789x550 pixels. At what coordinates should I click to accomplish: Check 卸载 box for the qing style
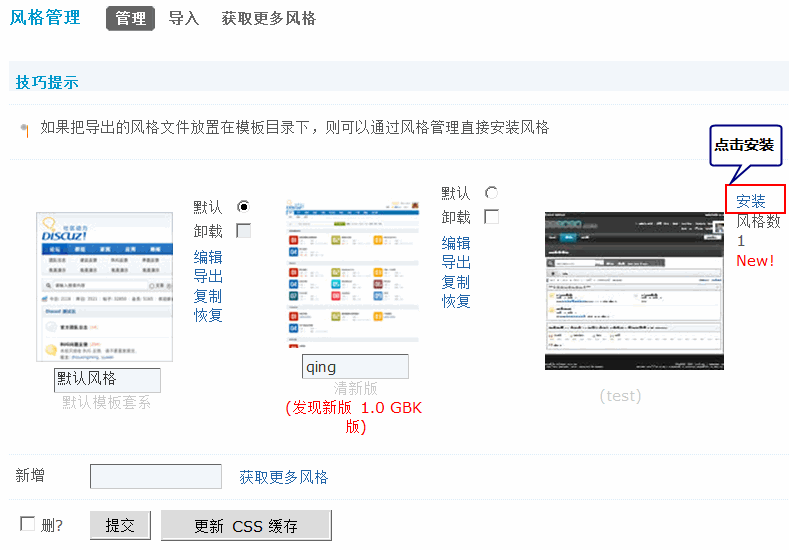click(x=491, y=217)
